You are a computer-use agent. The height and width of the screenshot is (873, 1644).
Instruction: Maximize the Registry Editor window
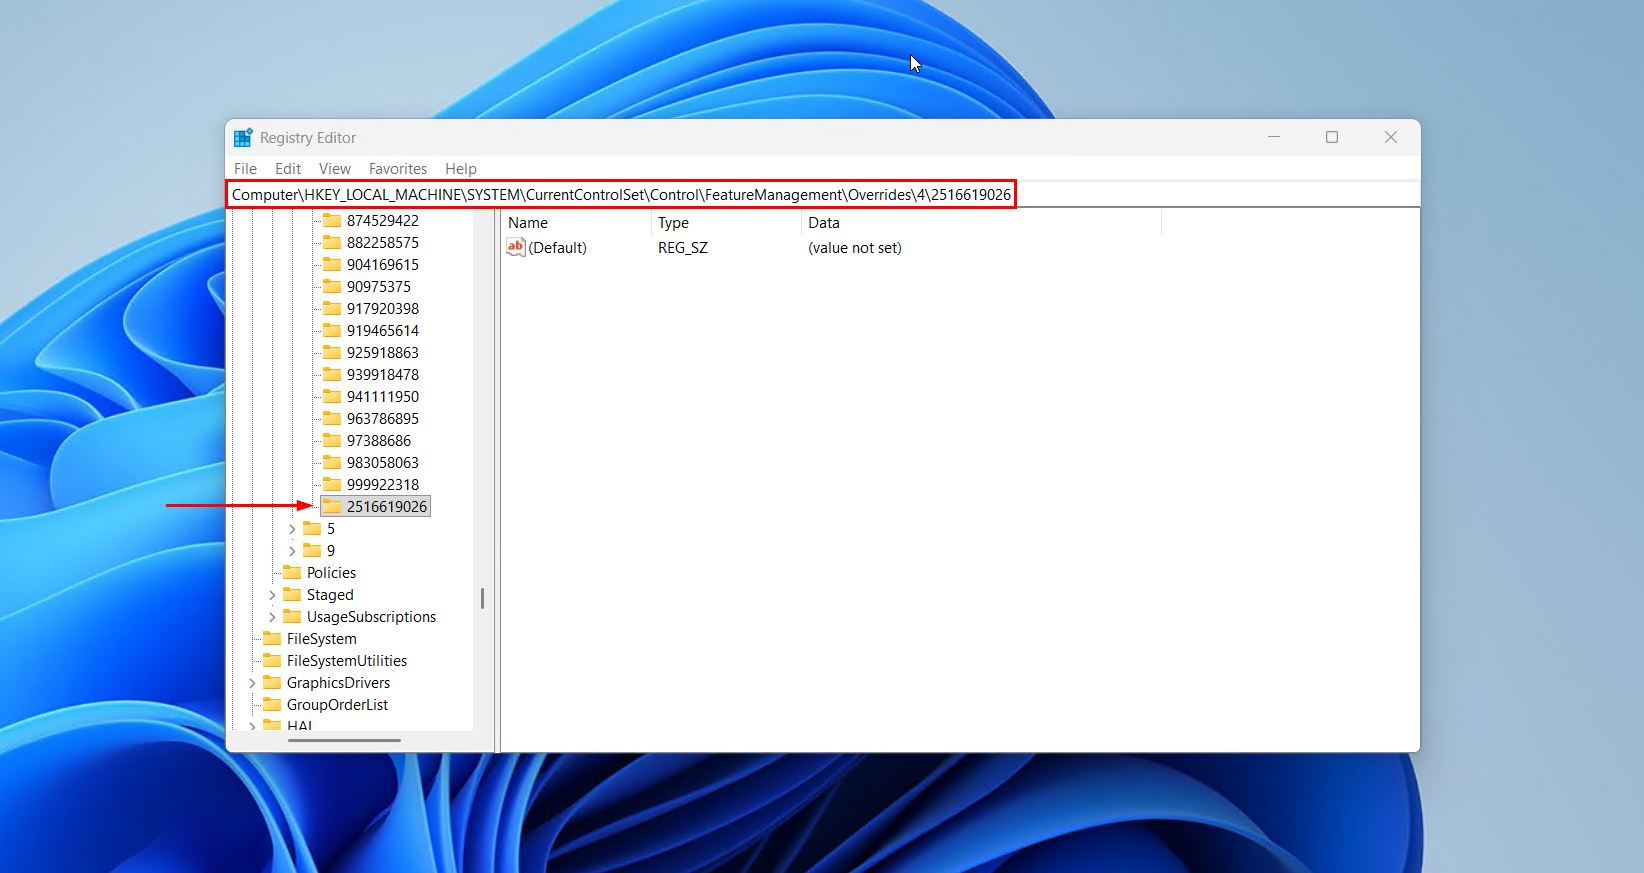click(1332, 137)
